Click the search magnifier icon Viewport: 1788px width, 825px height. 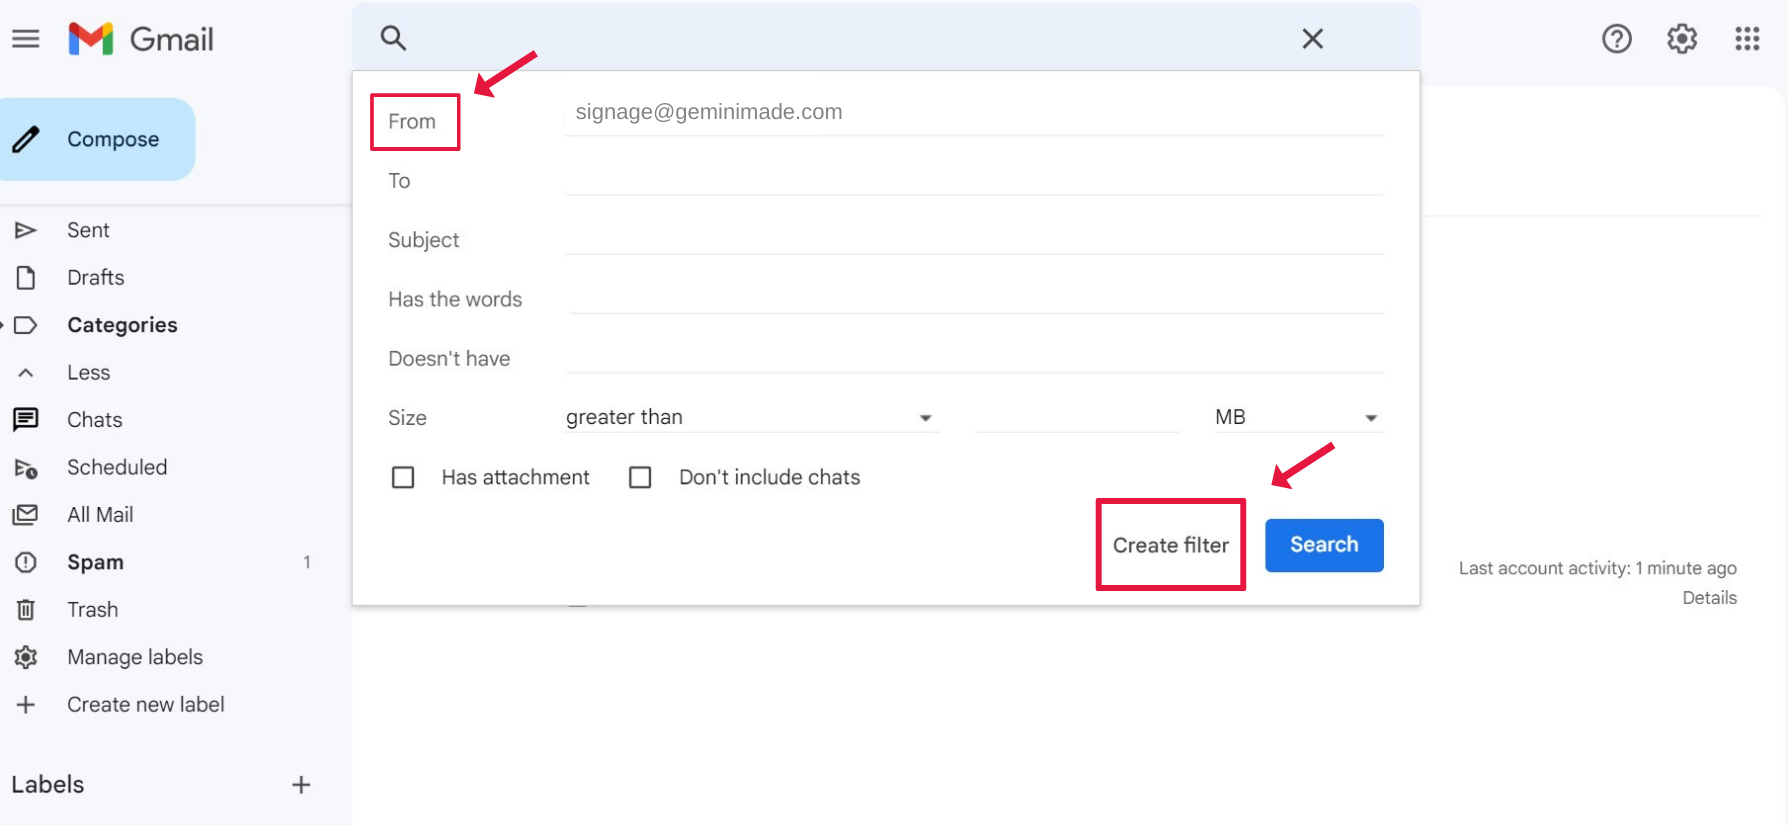(393, 38)
